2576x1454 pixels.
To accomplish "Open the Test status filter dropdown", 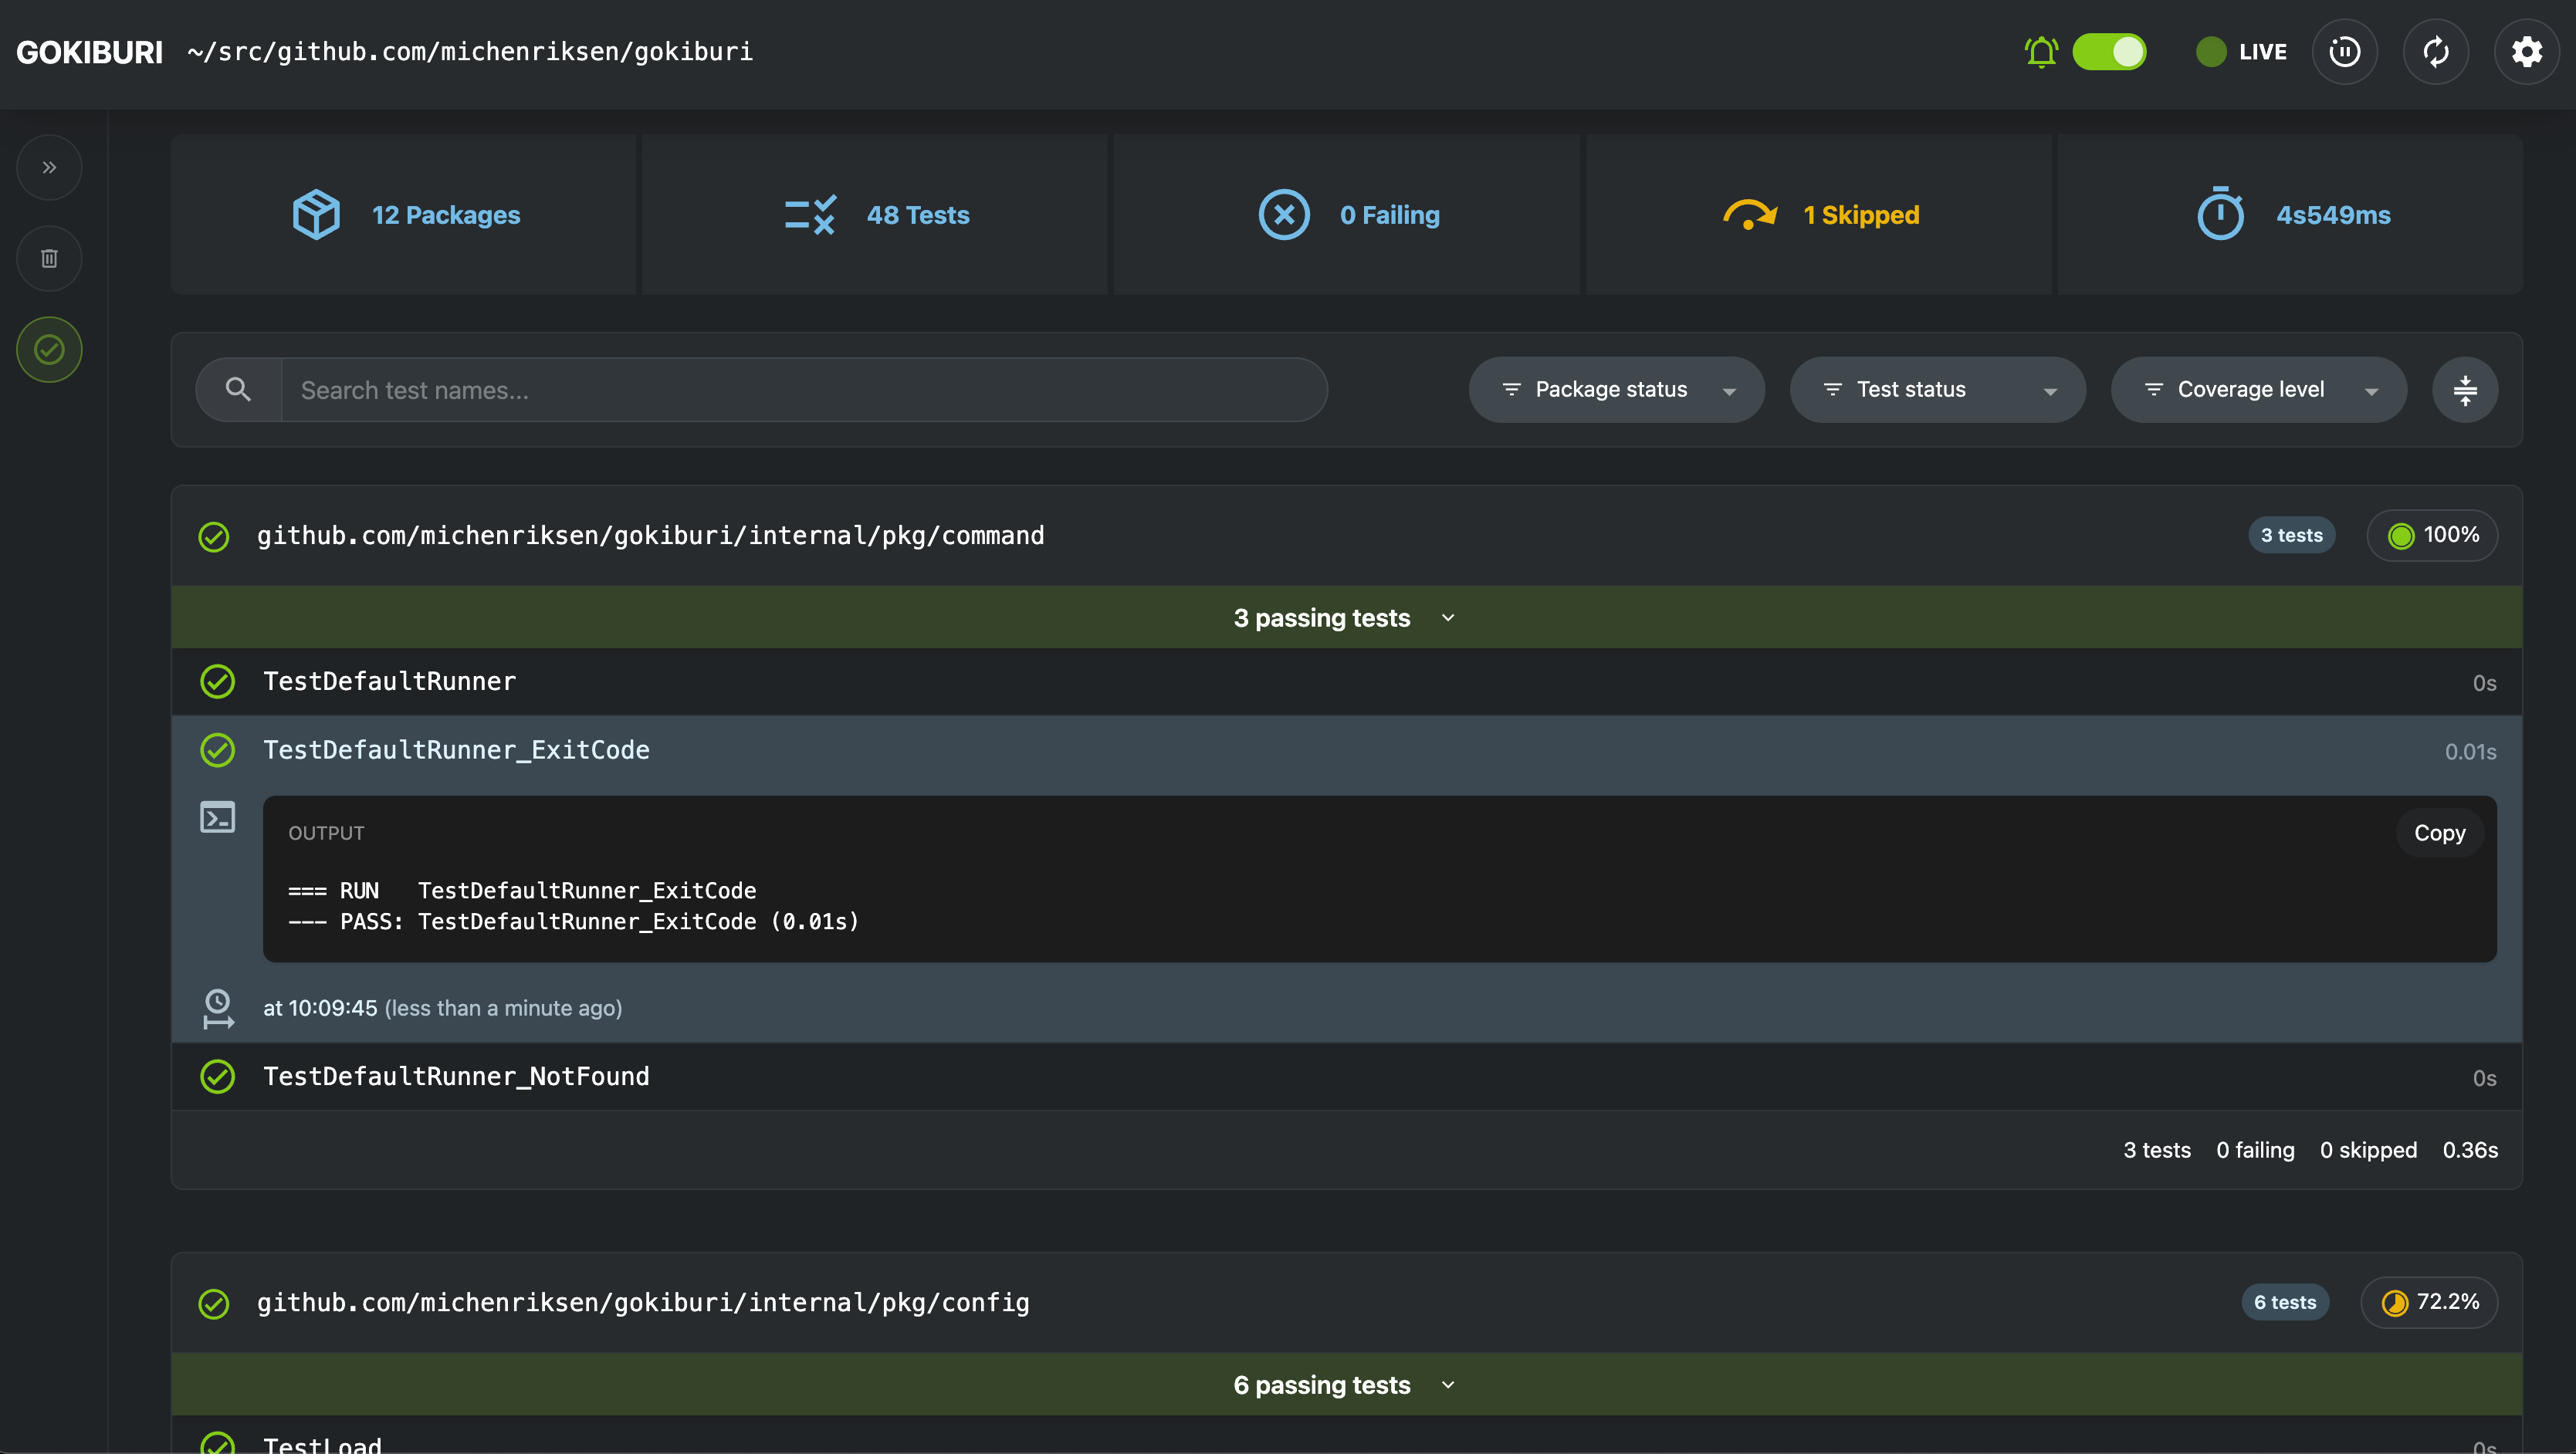I will click(x=1936, y=390).
